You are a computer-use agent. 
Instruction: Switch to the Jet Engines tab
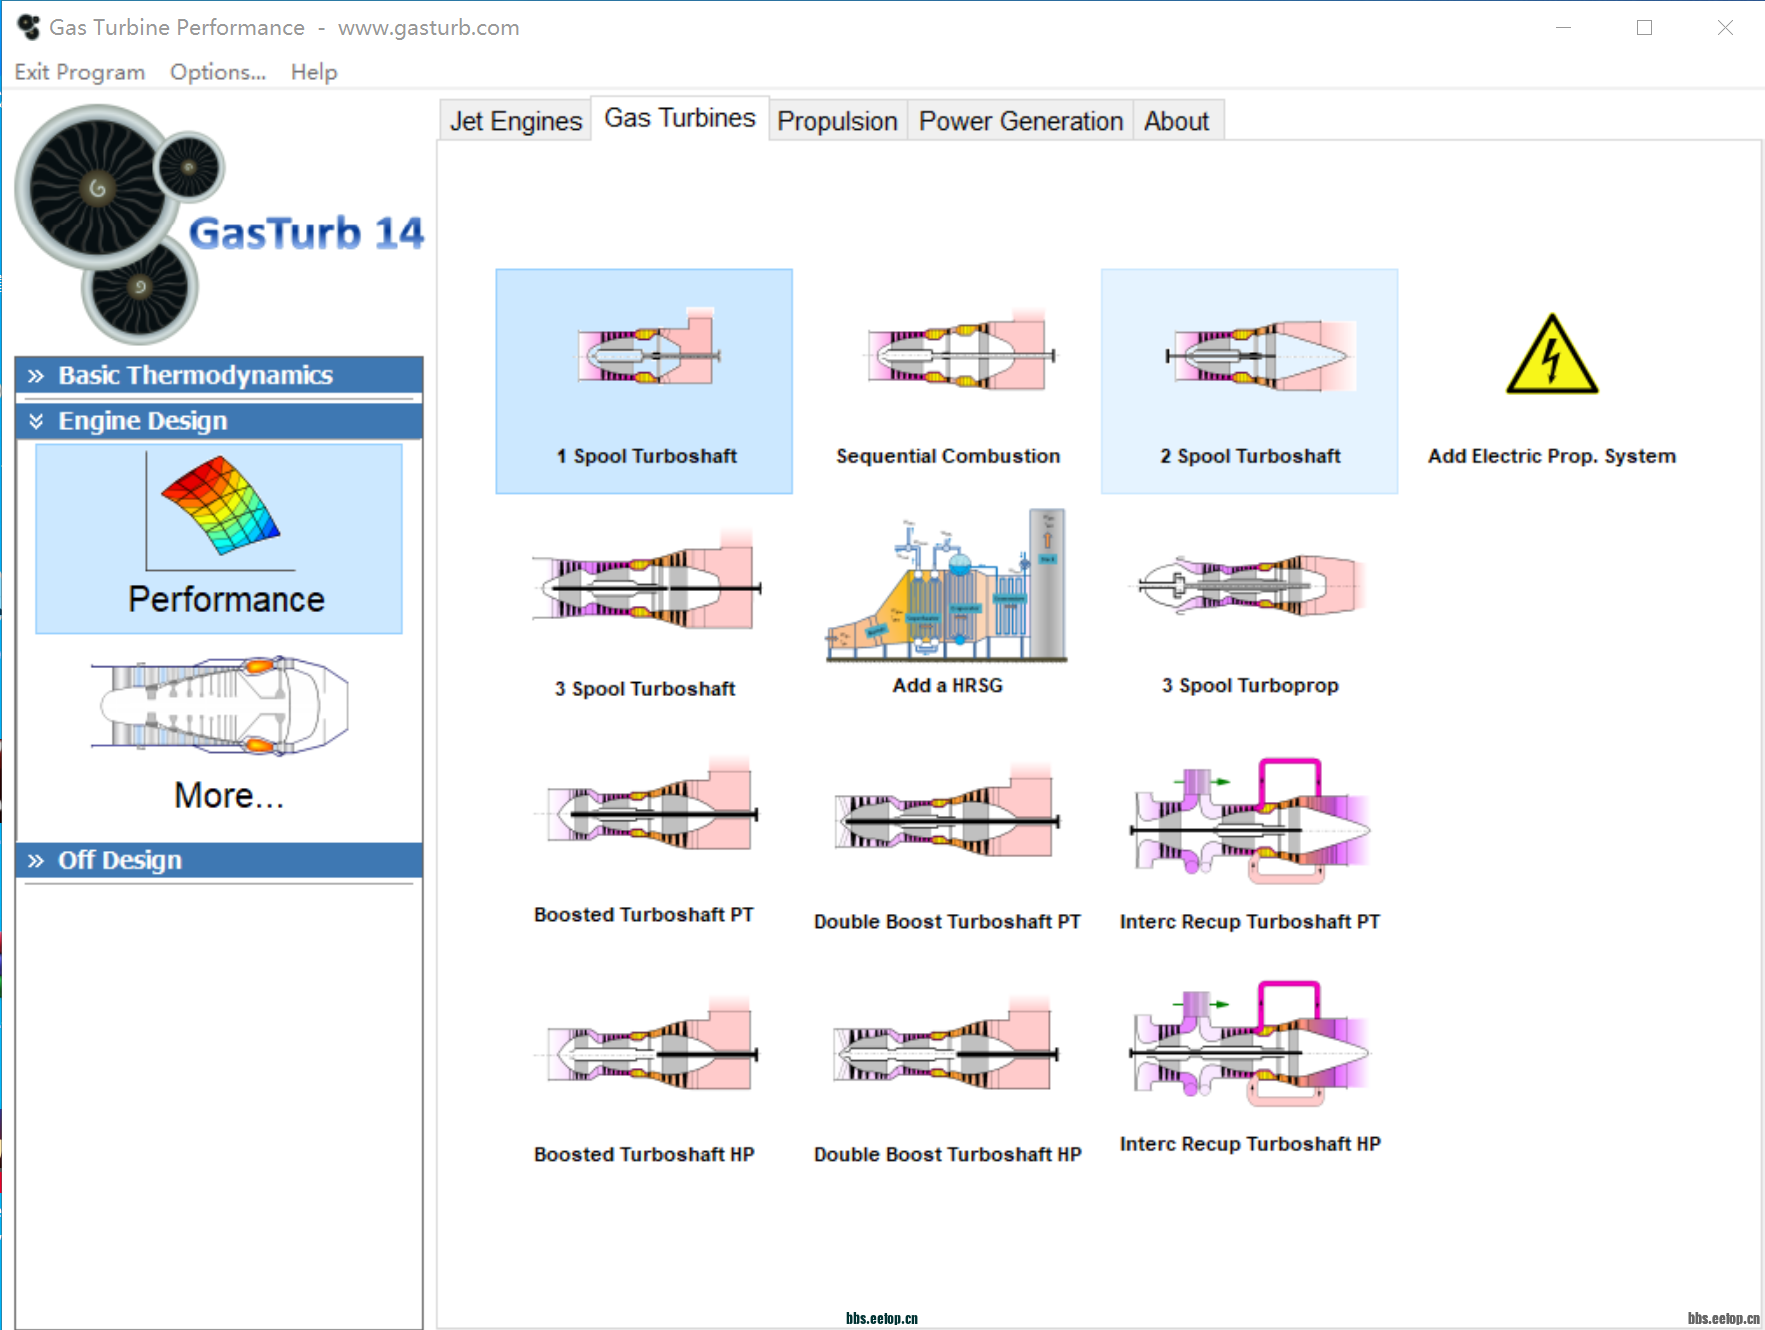[515, 121]
